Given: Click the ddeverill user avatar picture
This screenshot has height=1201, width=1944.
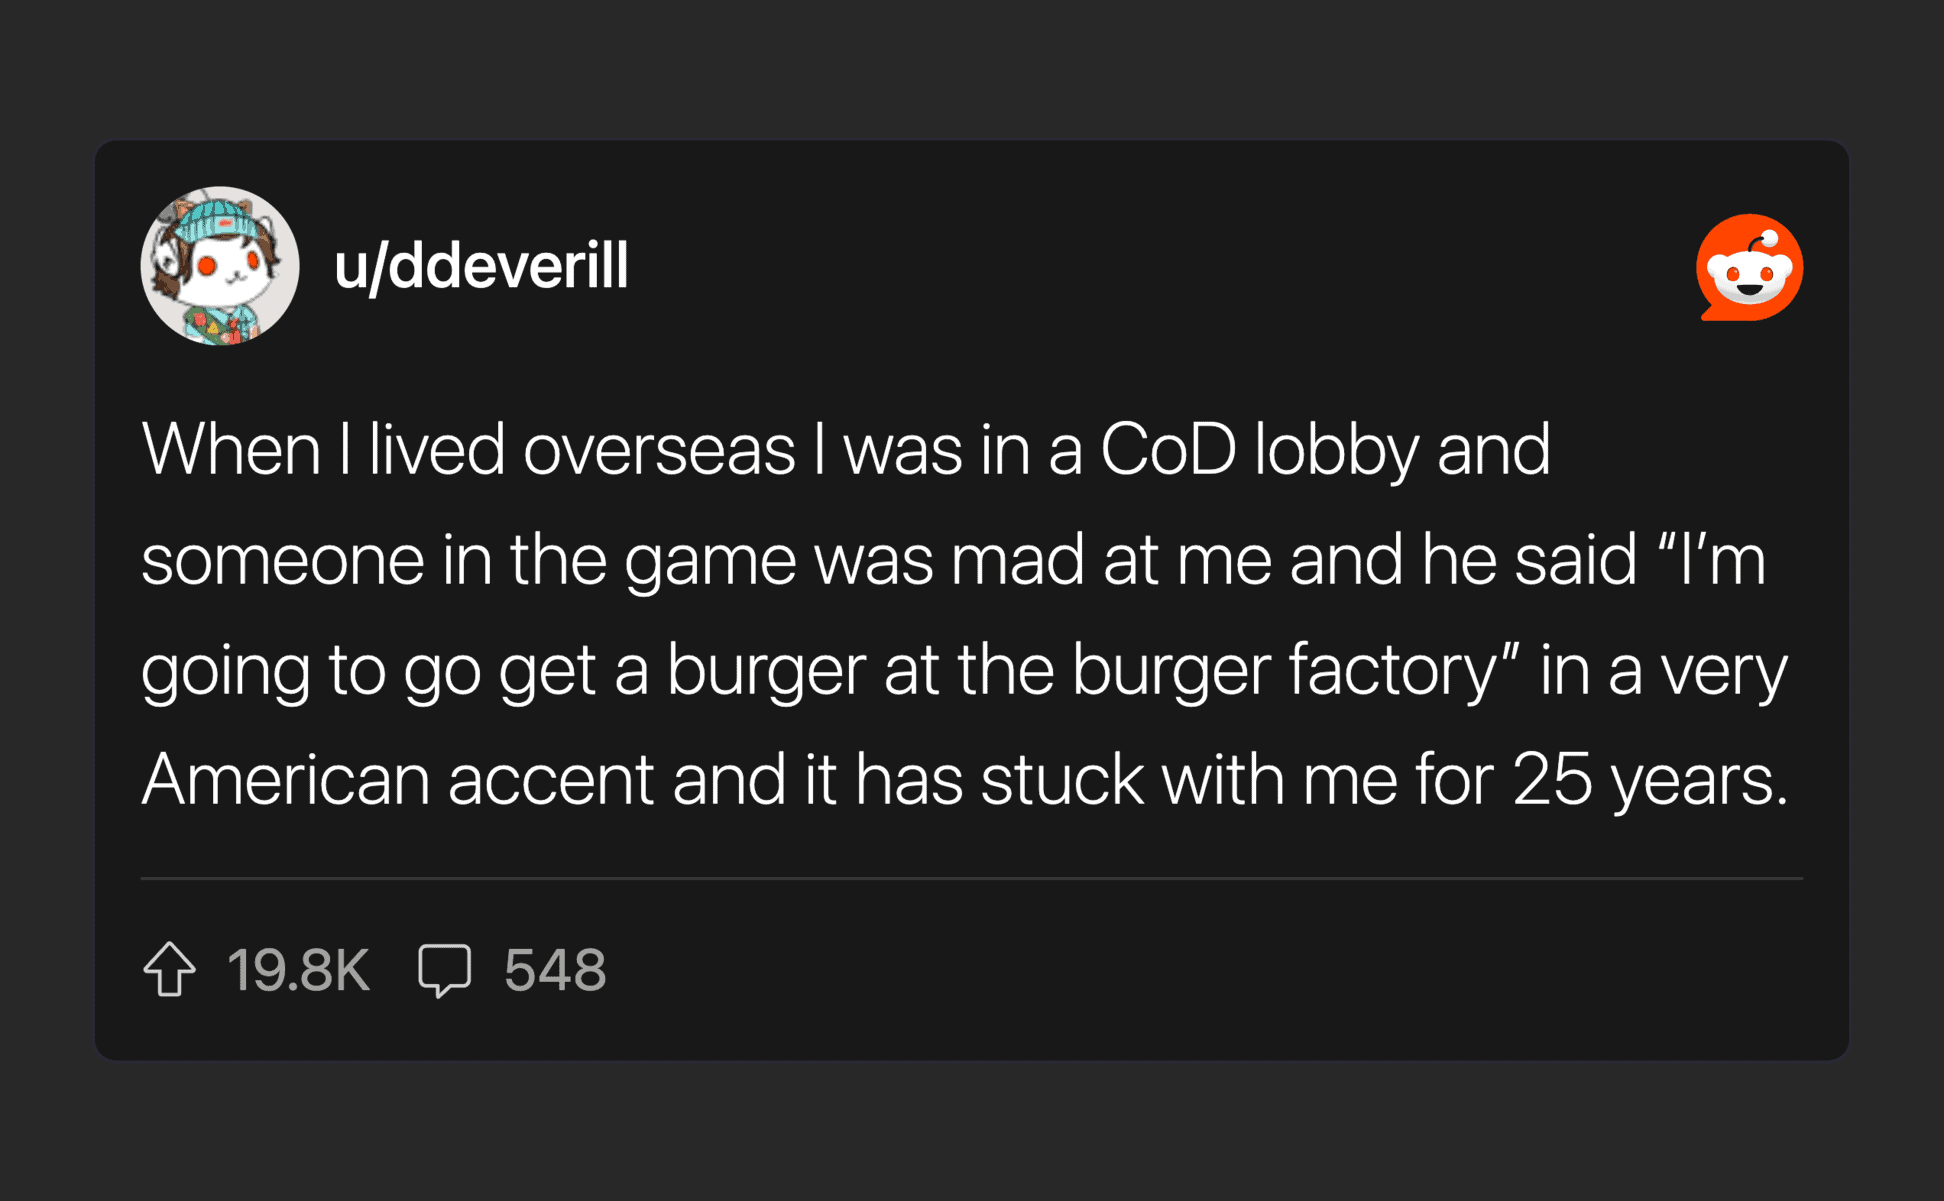Looking at the screenshot, I should (x=220, y=266).
